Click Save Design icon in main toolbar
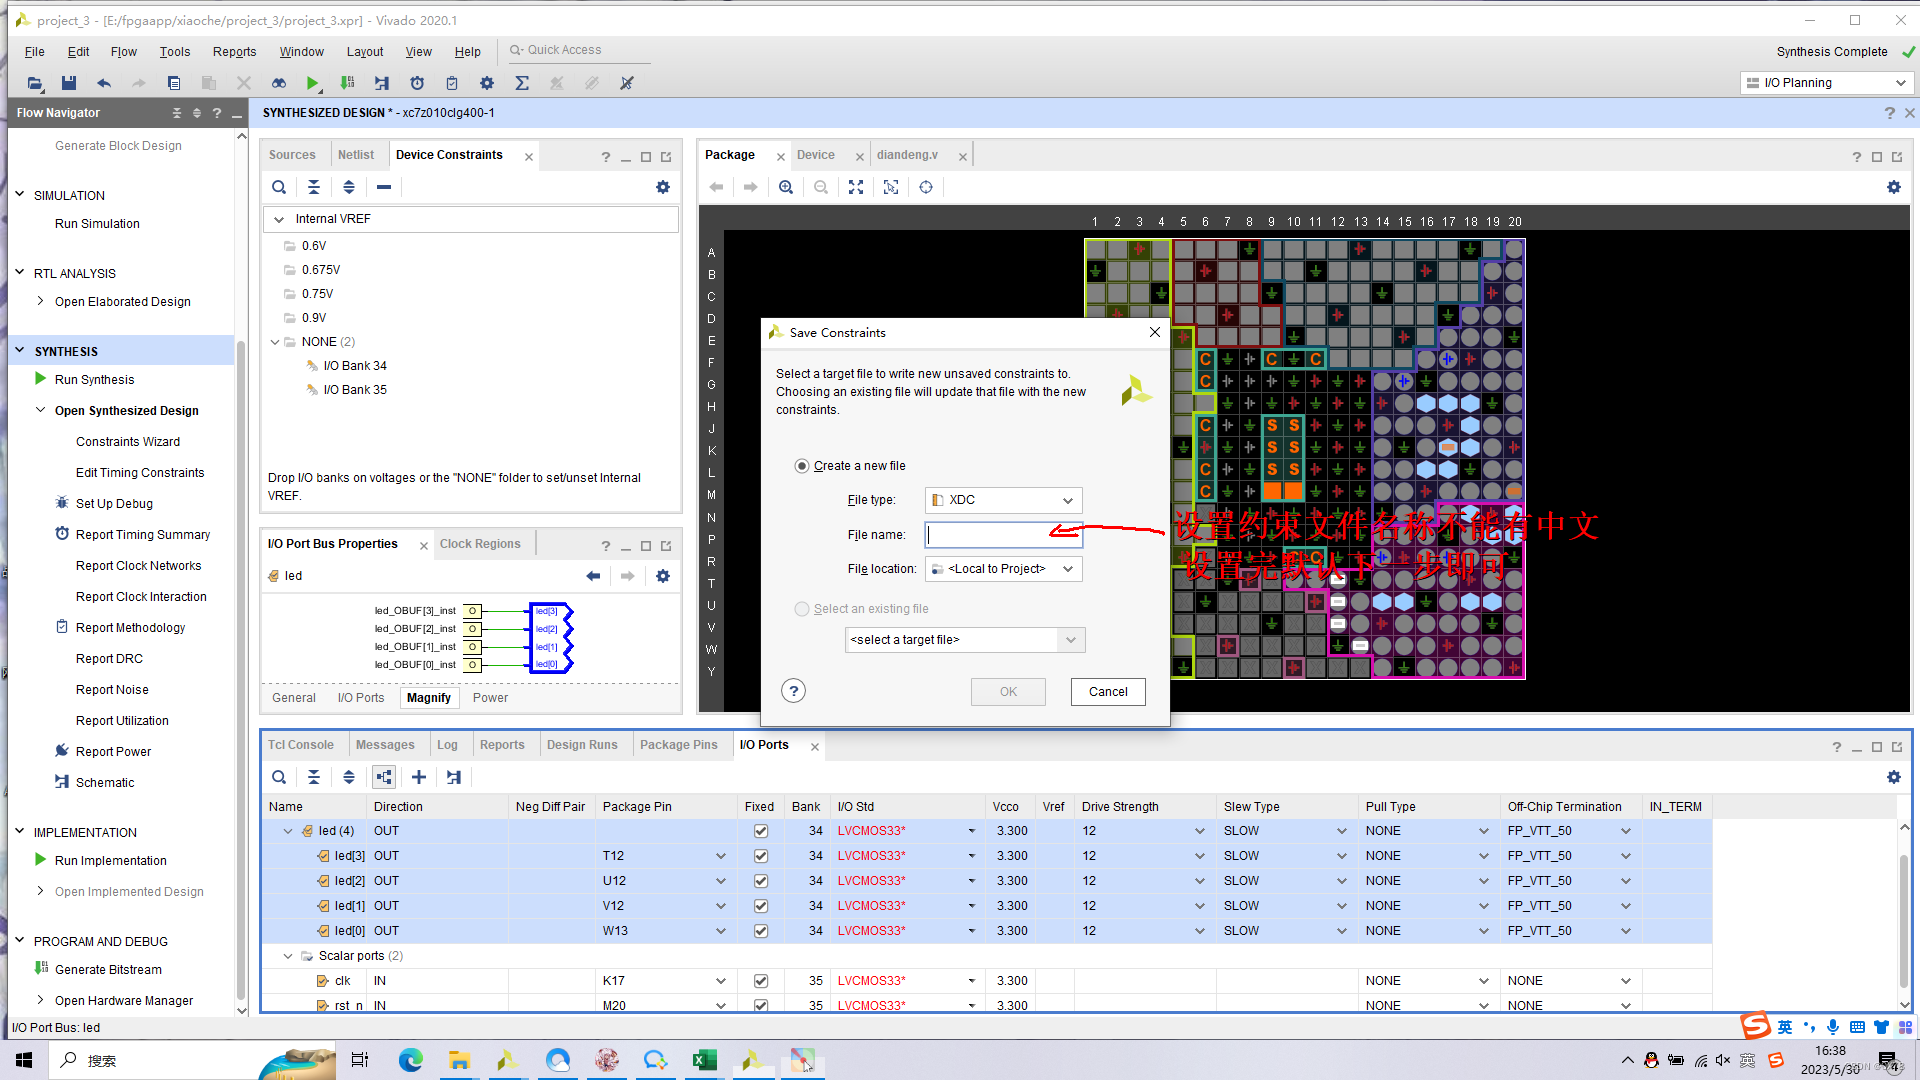Viewport: 1920px width, 1080px height. (x=68, y=83)
